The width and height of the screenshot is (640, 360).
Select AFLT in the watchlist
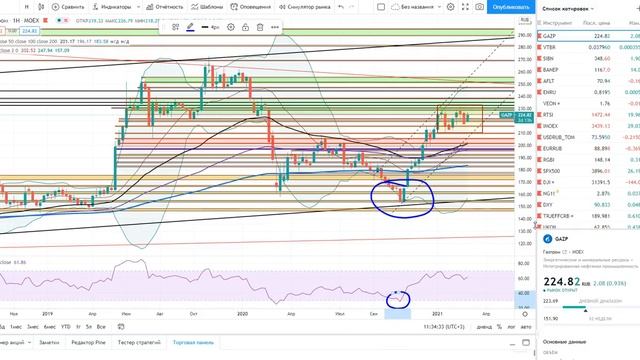588,81
